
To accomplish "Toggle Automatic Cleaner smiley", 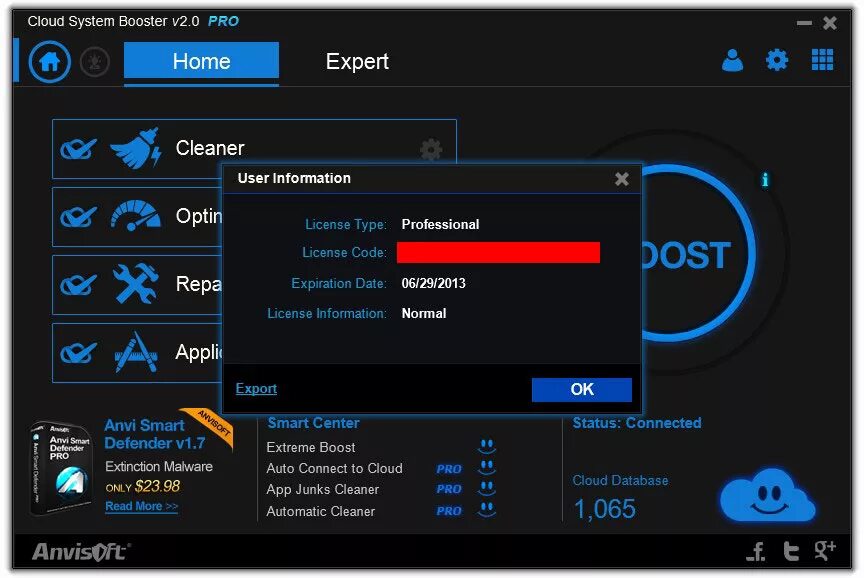I will point(487,510).
